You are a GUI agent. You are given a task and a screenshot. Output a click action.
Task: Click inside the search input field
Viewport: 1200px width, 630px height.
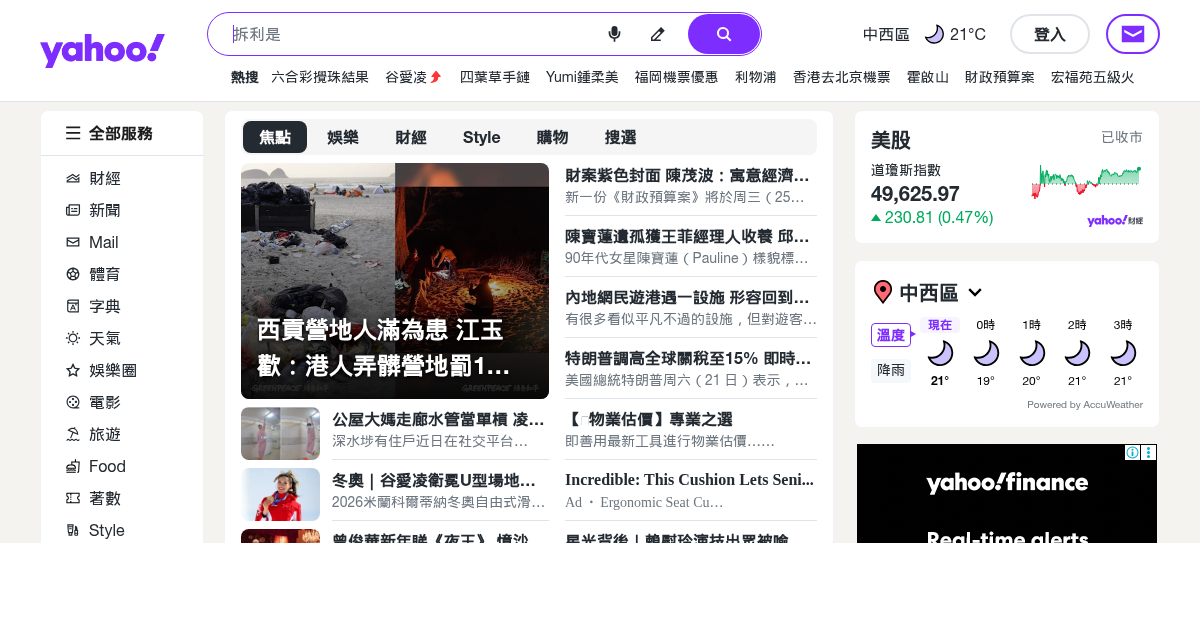(x=410, y=34)
